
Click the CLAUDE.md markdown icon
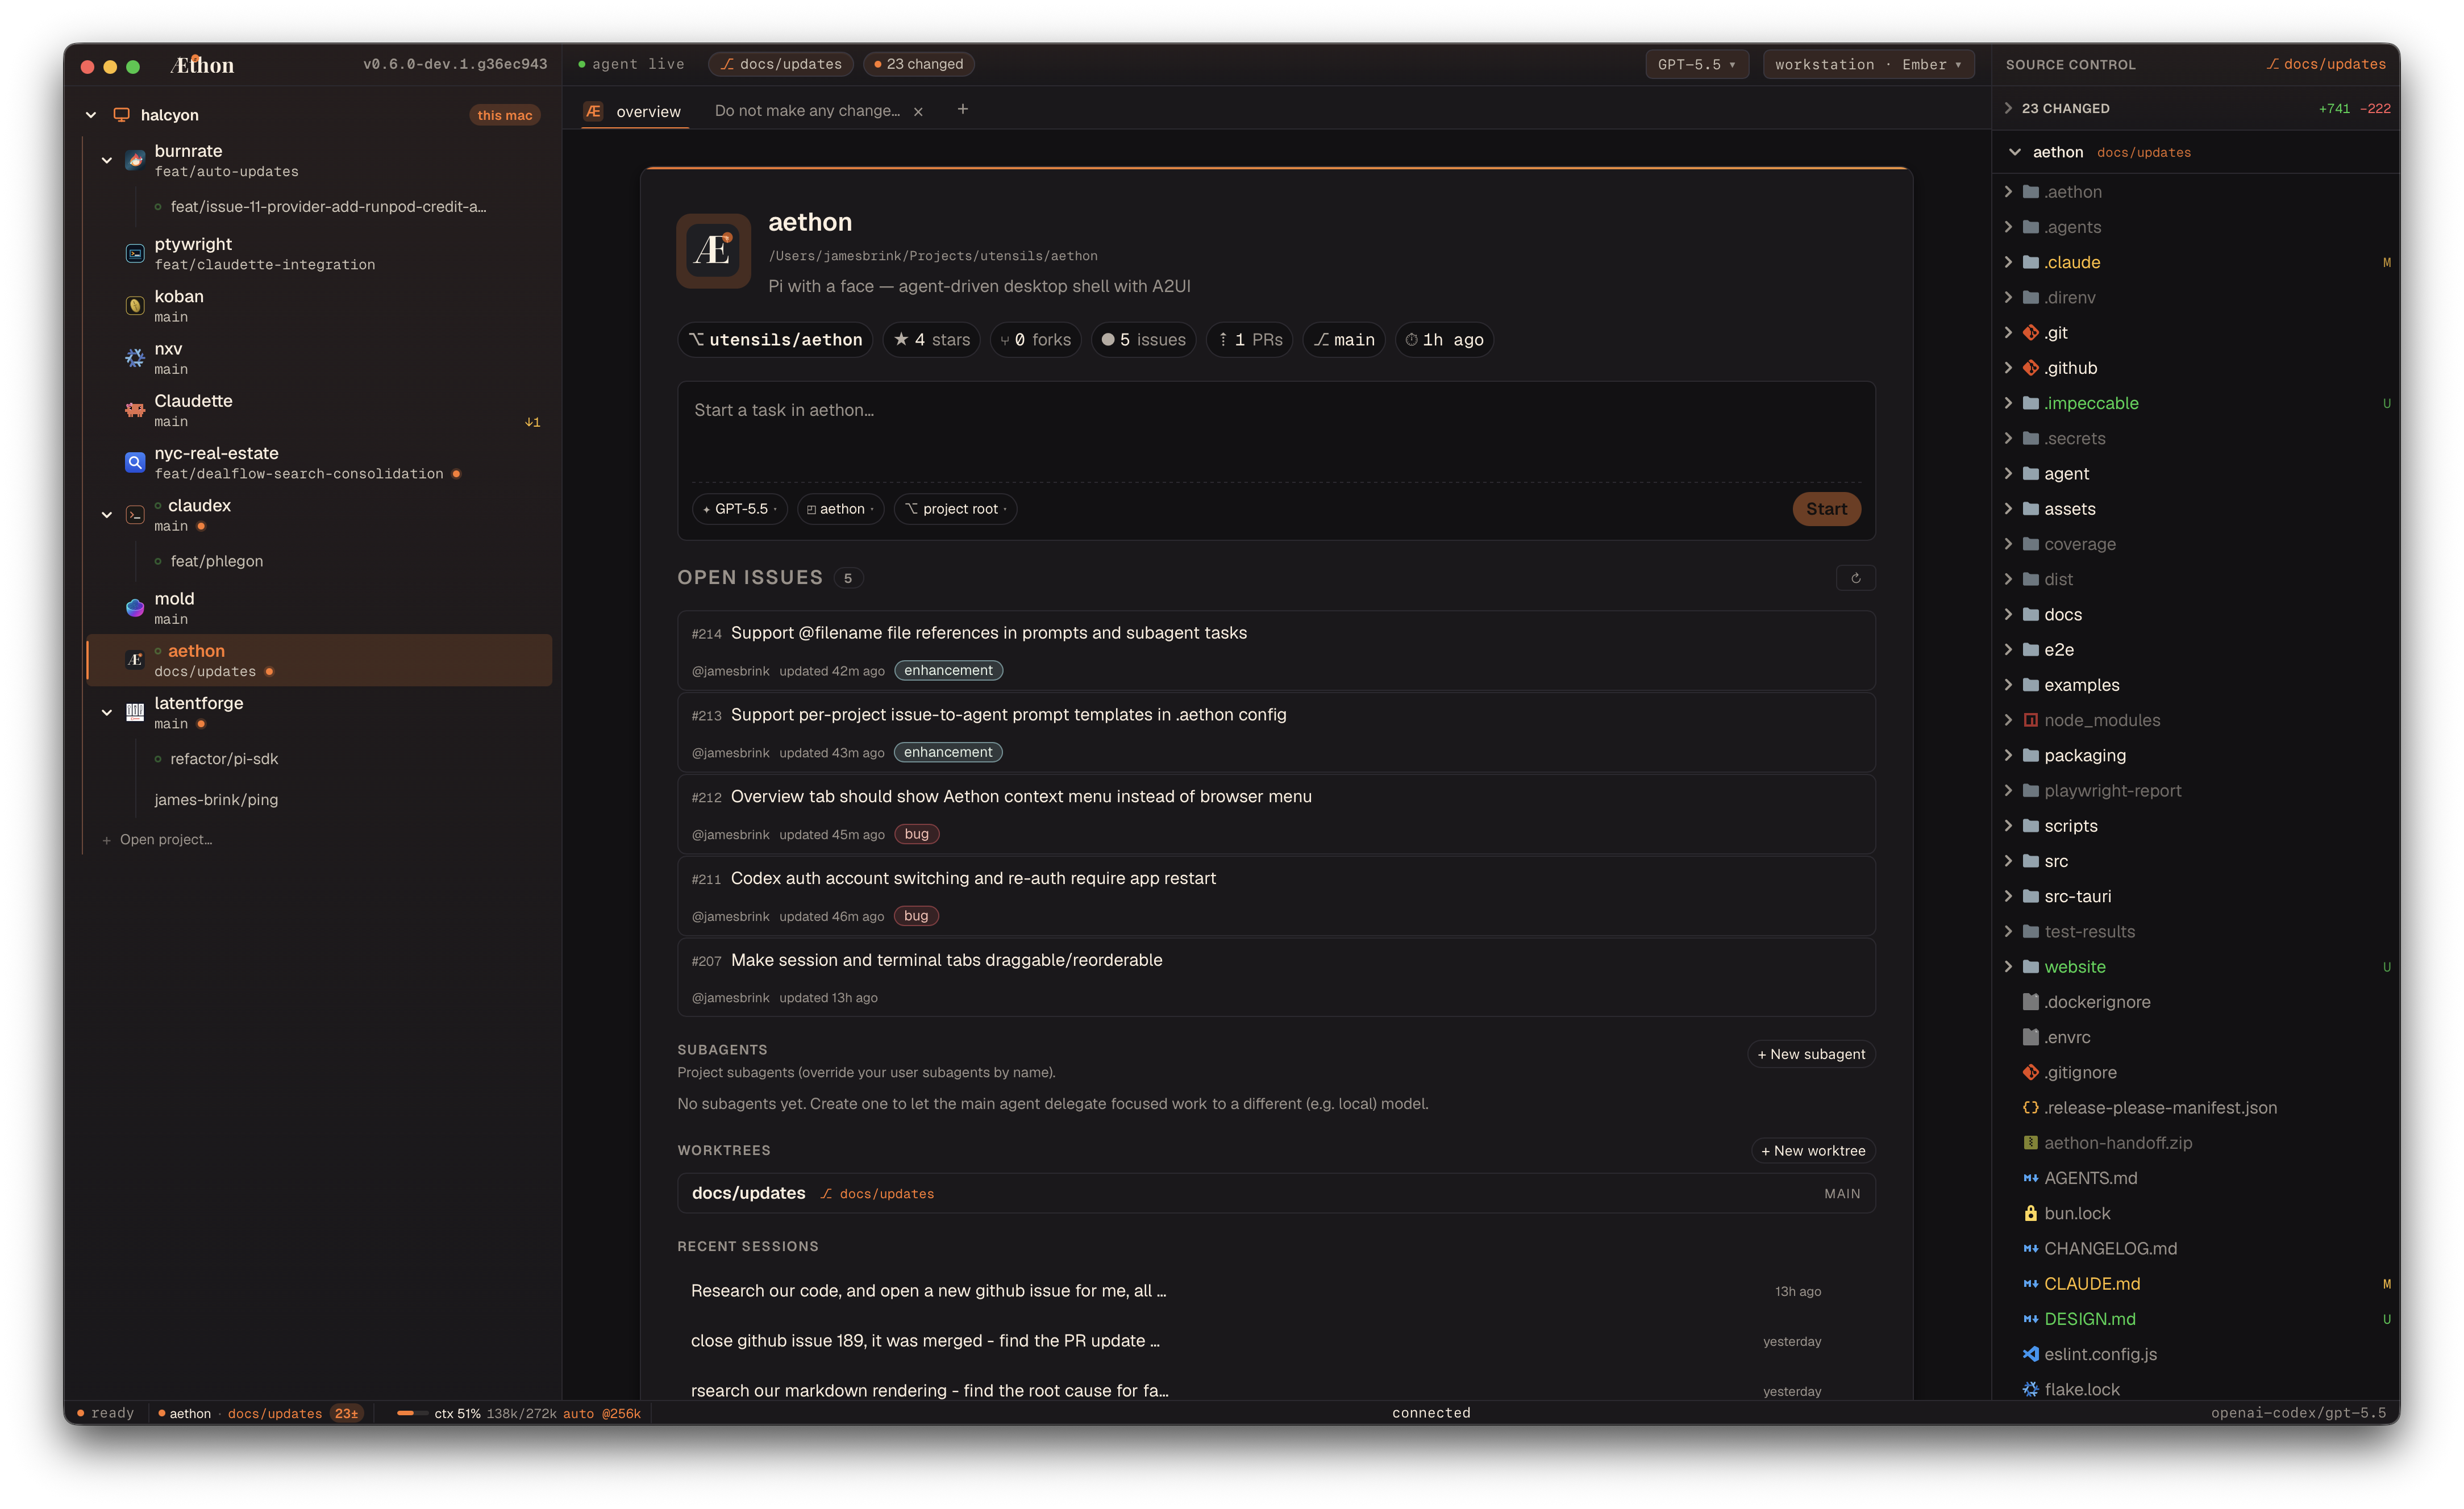point(2030,1284)
